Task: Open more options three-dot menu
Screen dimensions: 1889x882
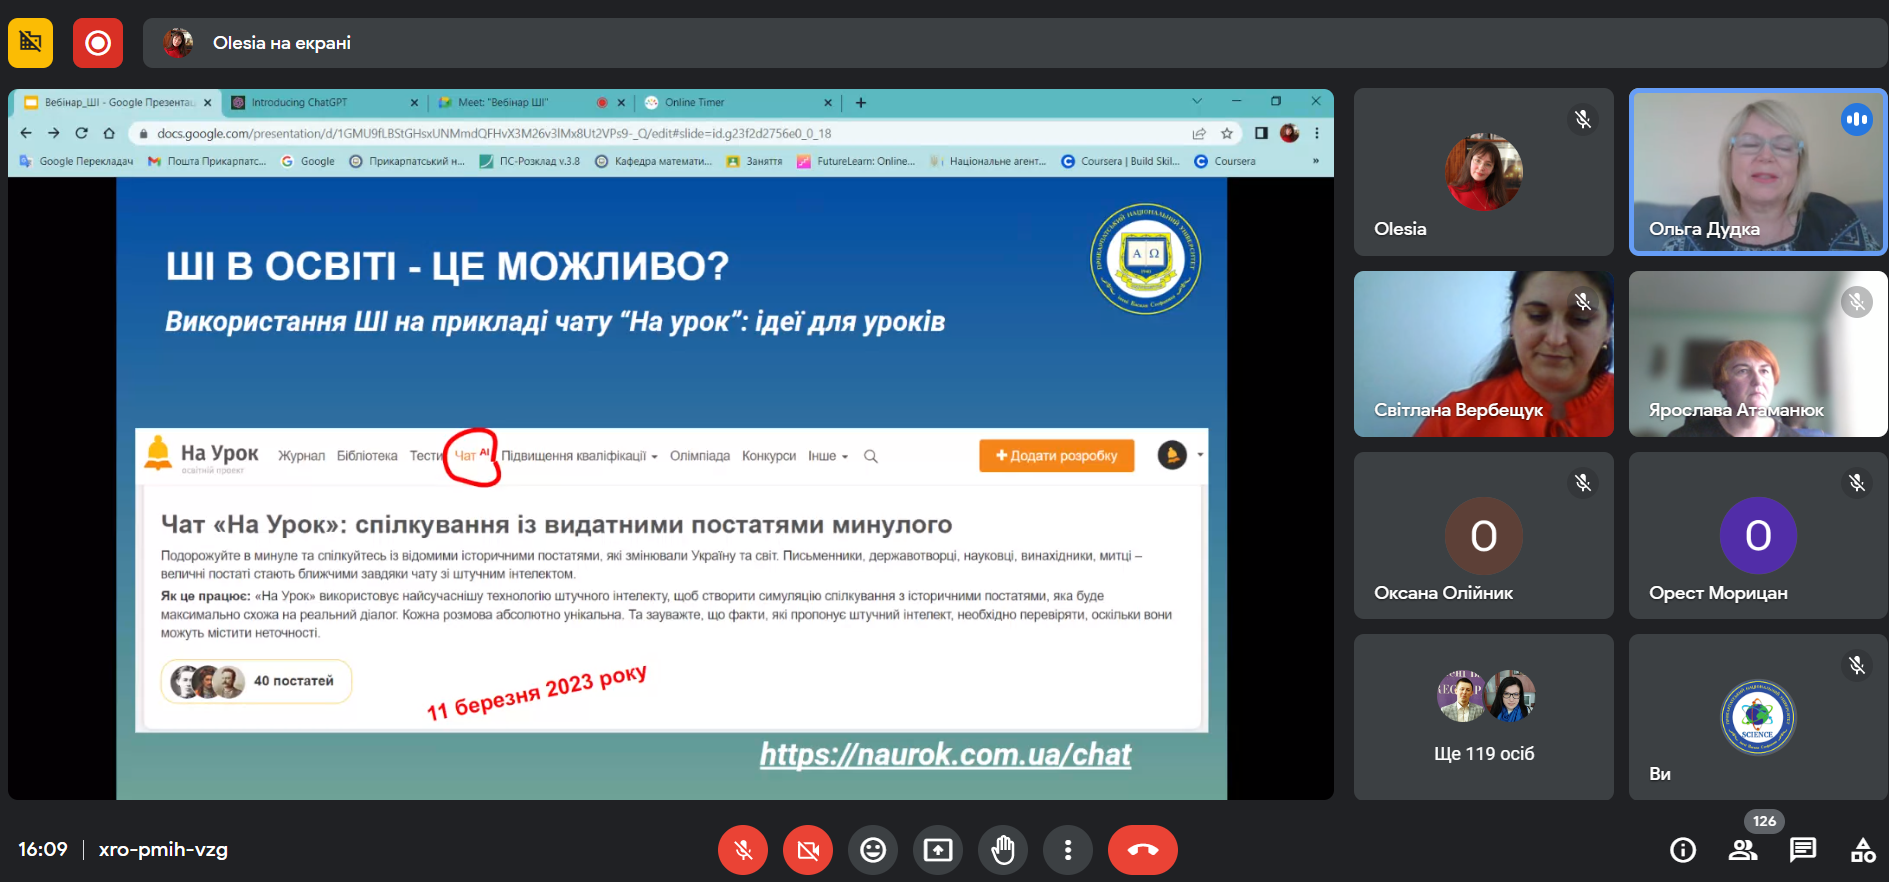Action: coord(1067,850)
